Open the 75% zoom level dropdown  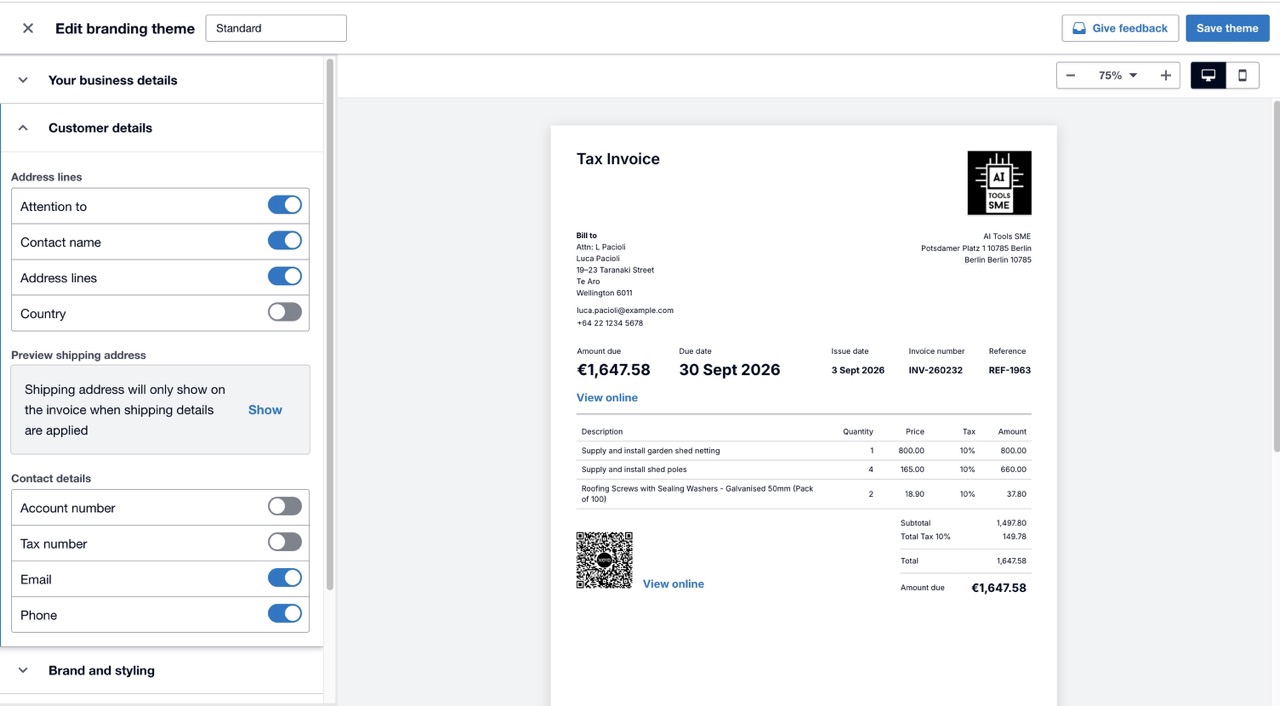(1118, 76)
